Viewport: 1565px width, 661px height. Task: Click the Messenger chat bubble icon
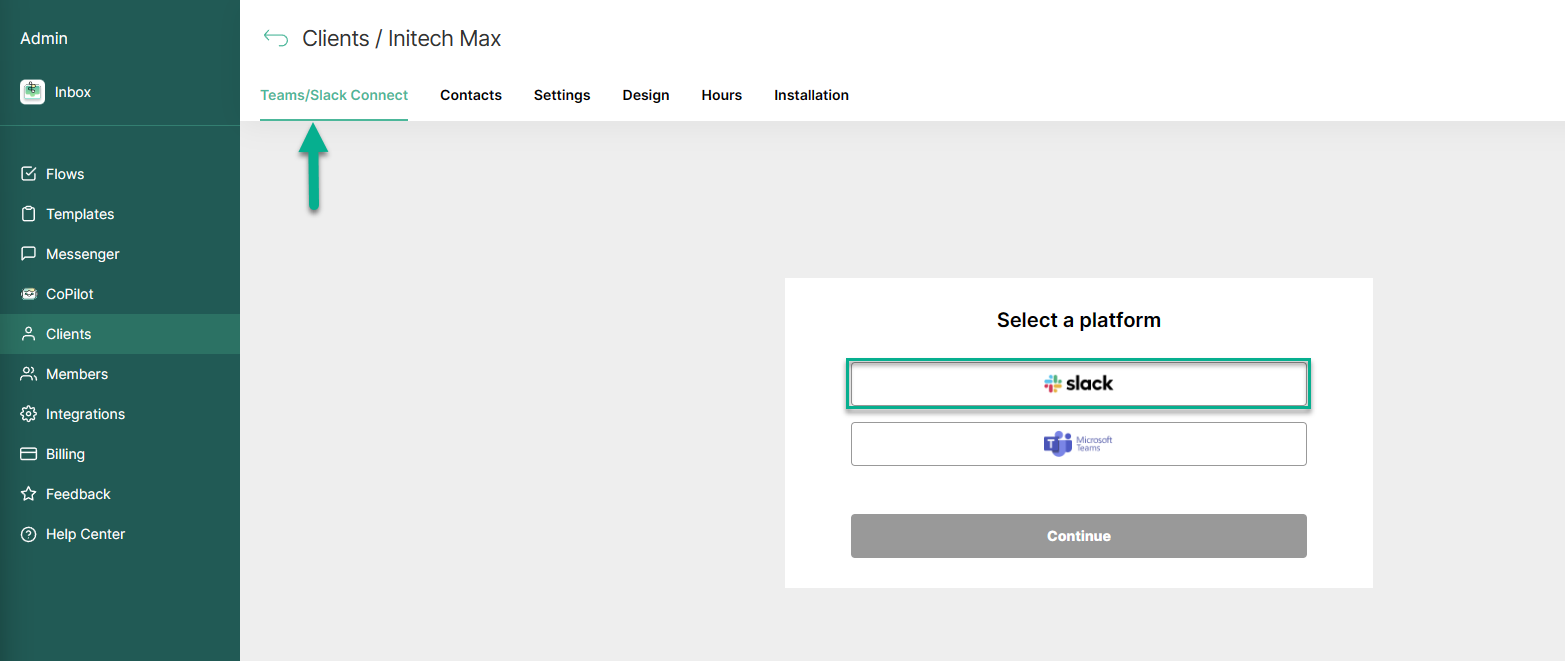[29, 254]
